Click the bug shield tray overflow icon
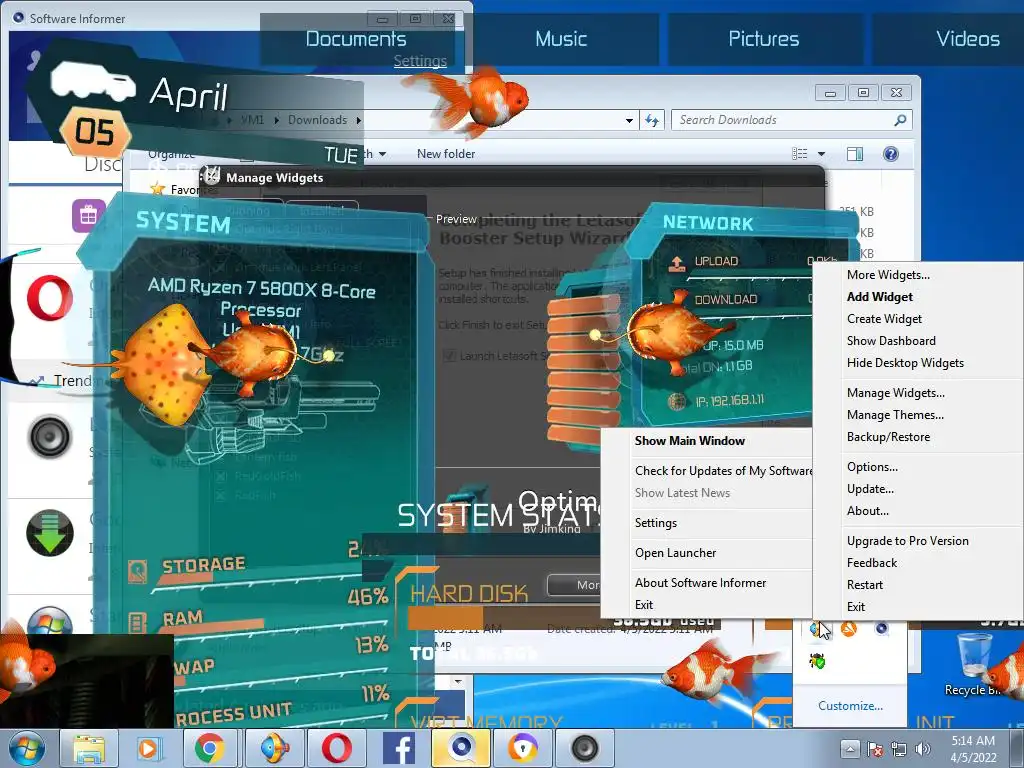 [x=817, y=662]
